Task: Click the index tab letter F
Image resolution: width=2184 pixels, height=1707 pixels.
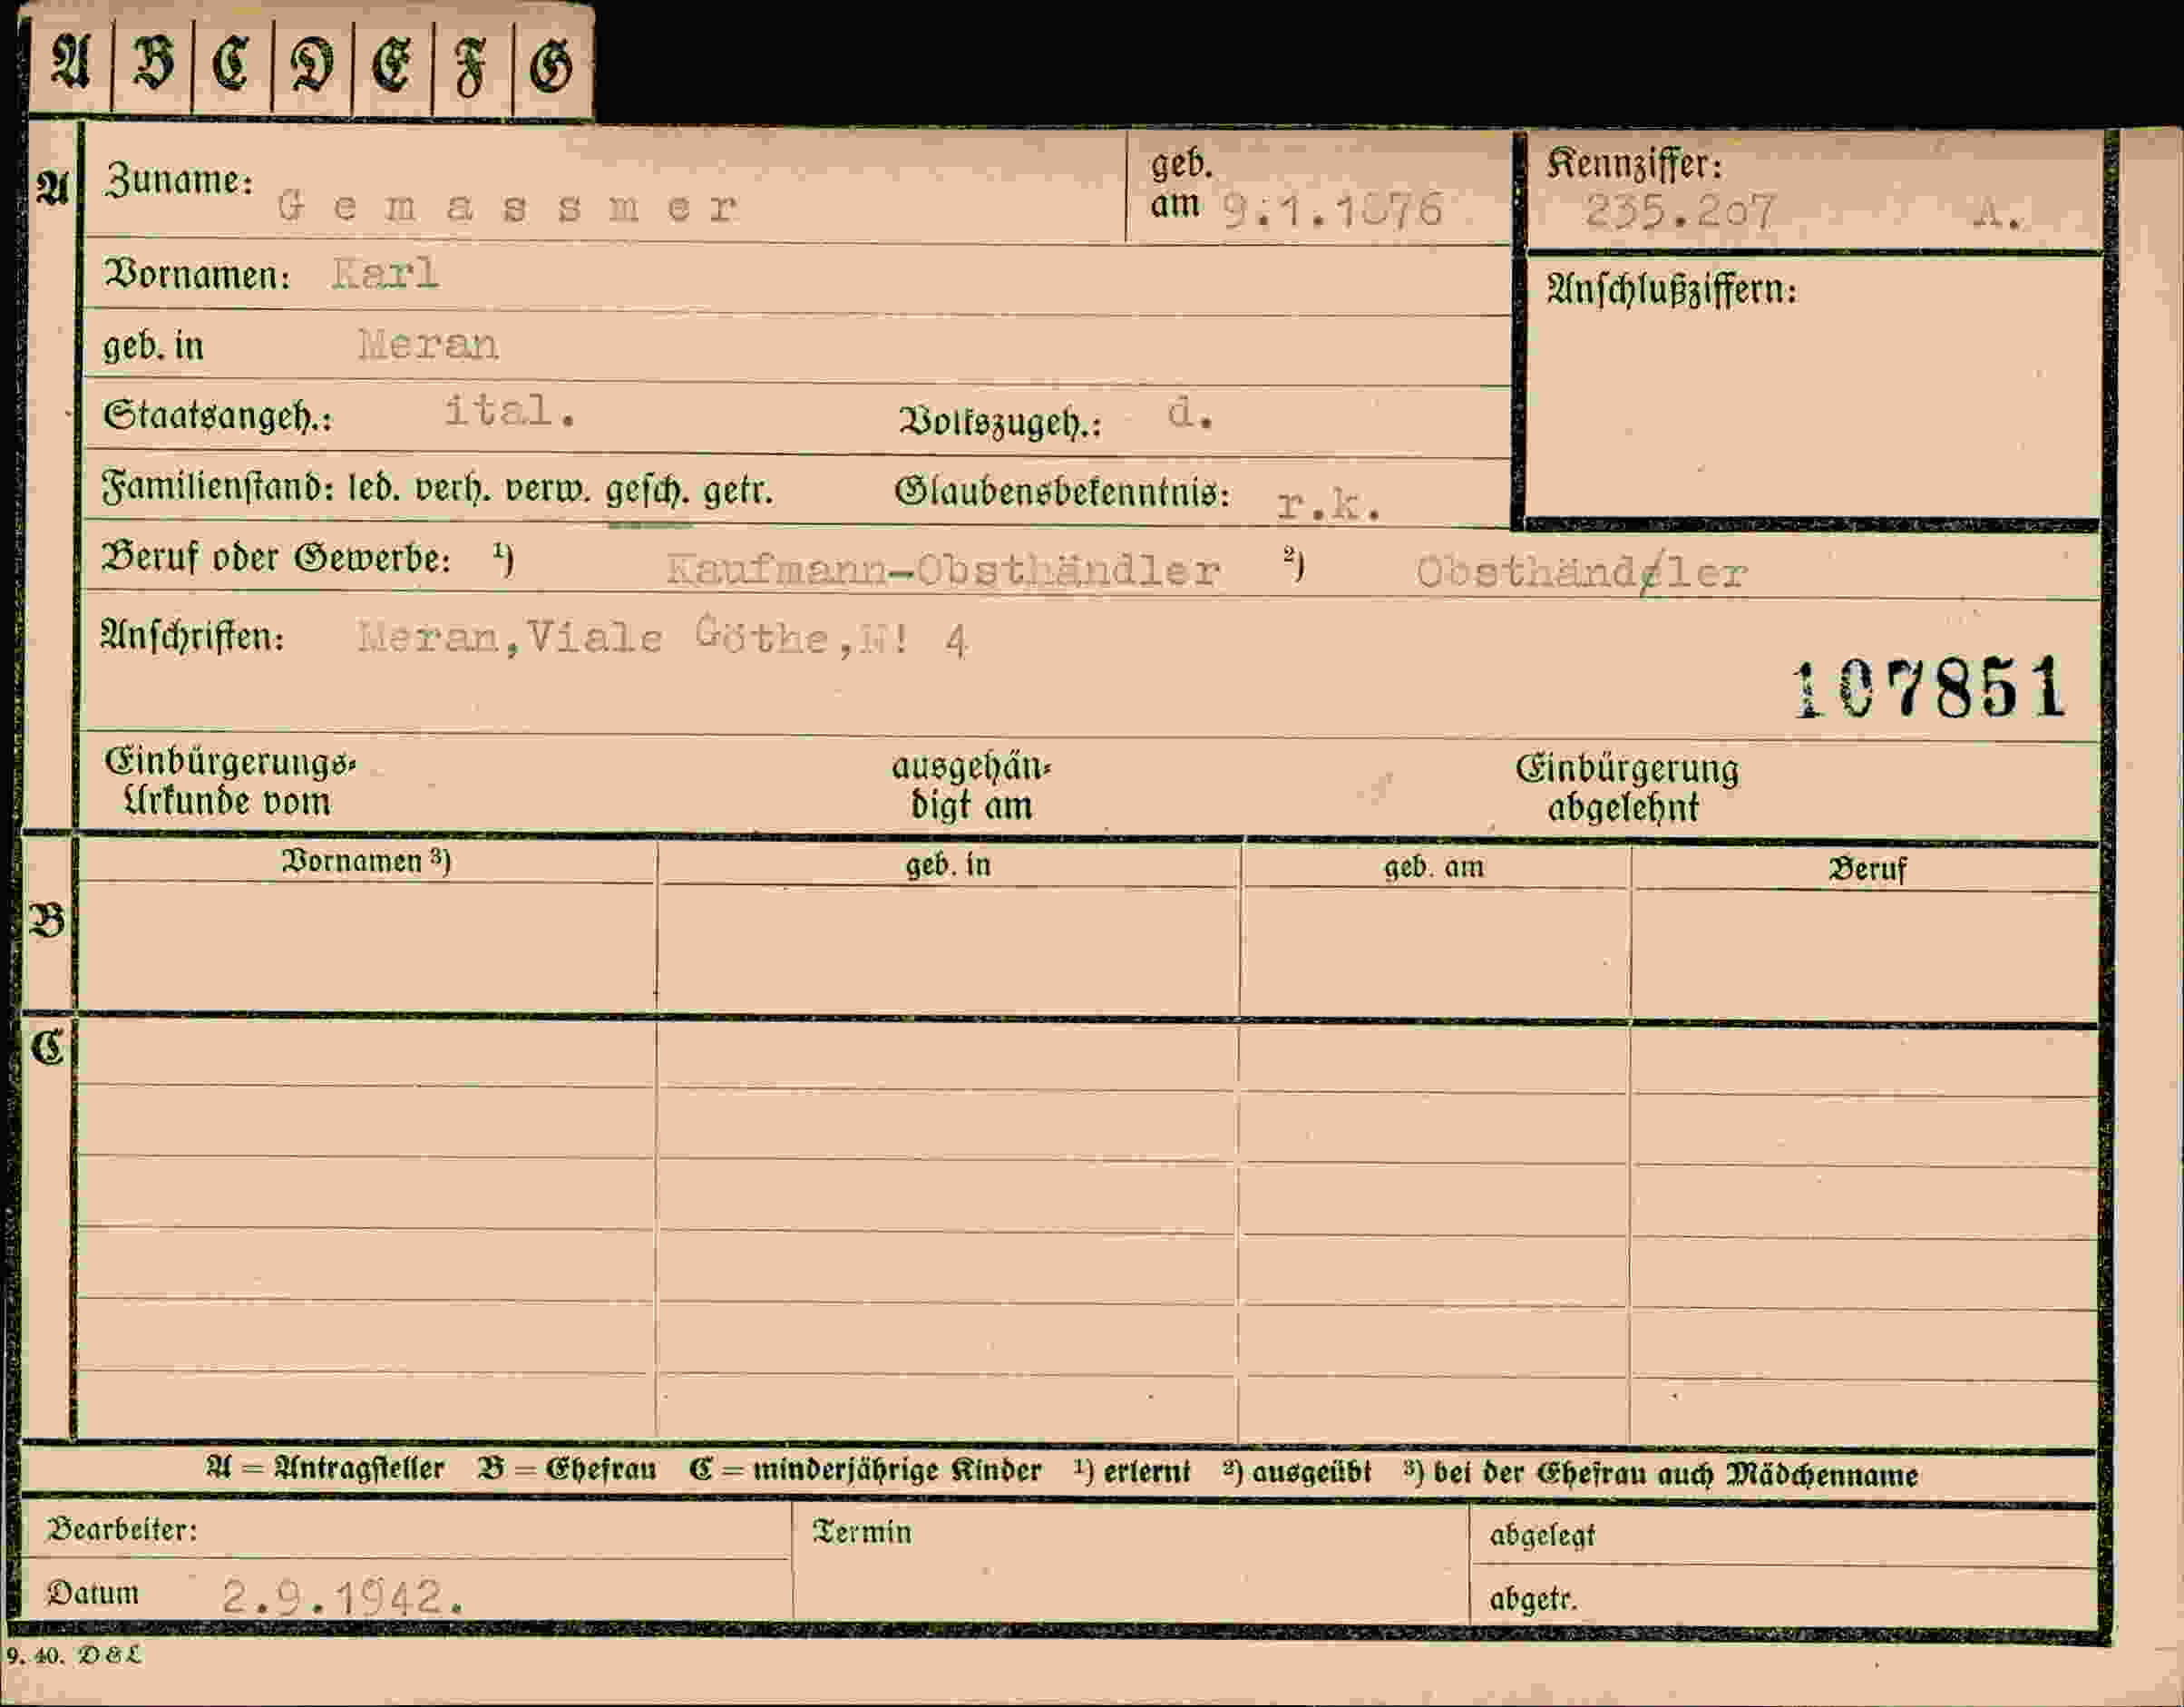Action: (470, 70)
